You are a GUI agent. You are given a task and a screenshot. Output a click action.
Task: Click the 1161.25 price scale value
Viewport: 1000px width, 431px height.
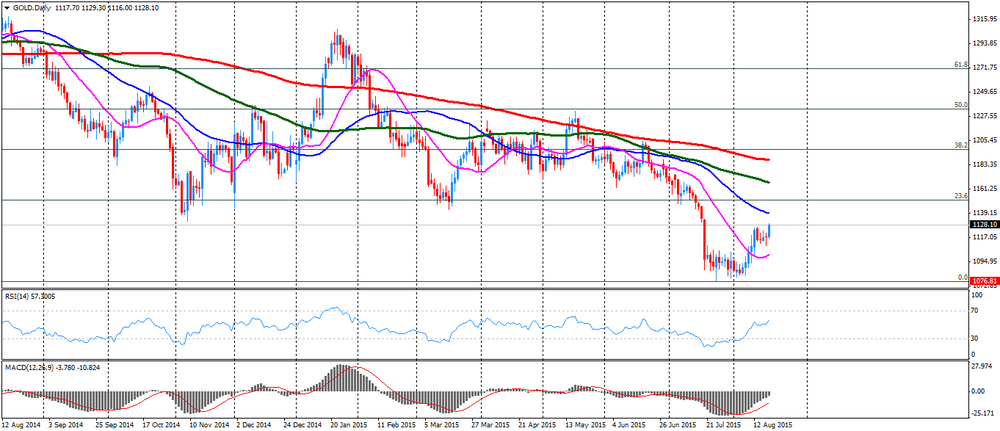[x=984, y=189]
